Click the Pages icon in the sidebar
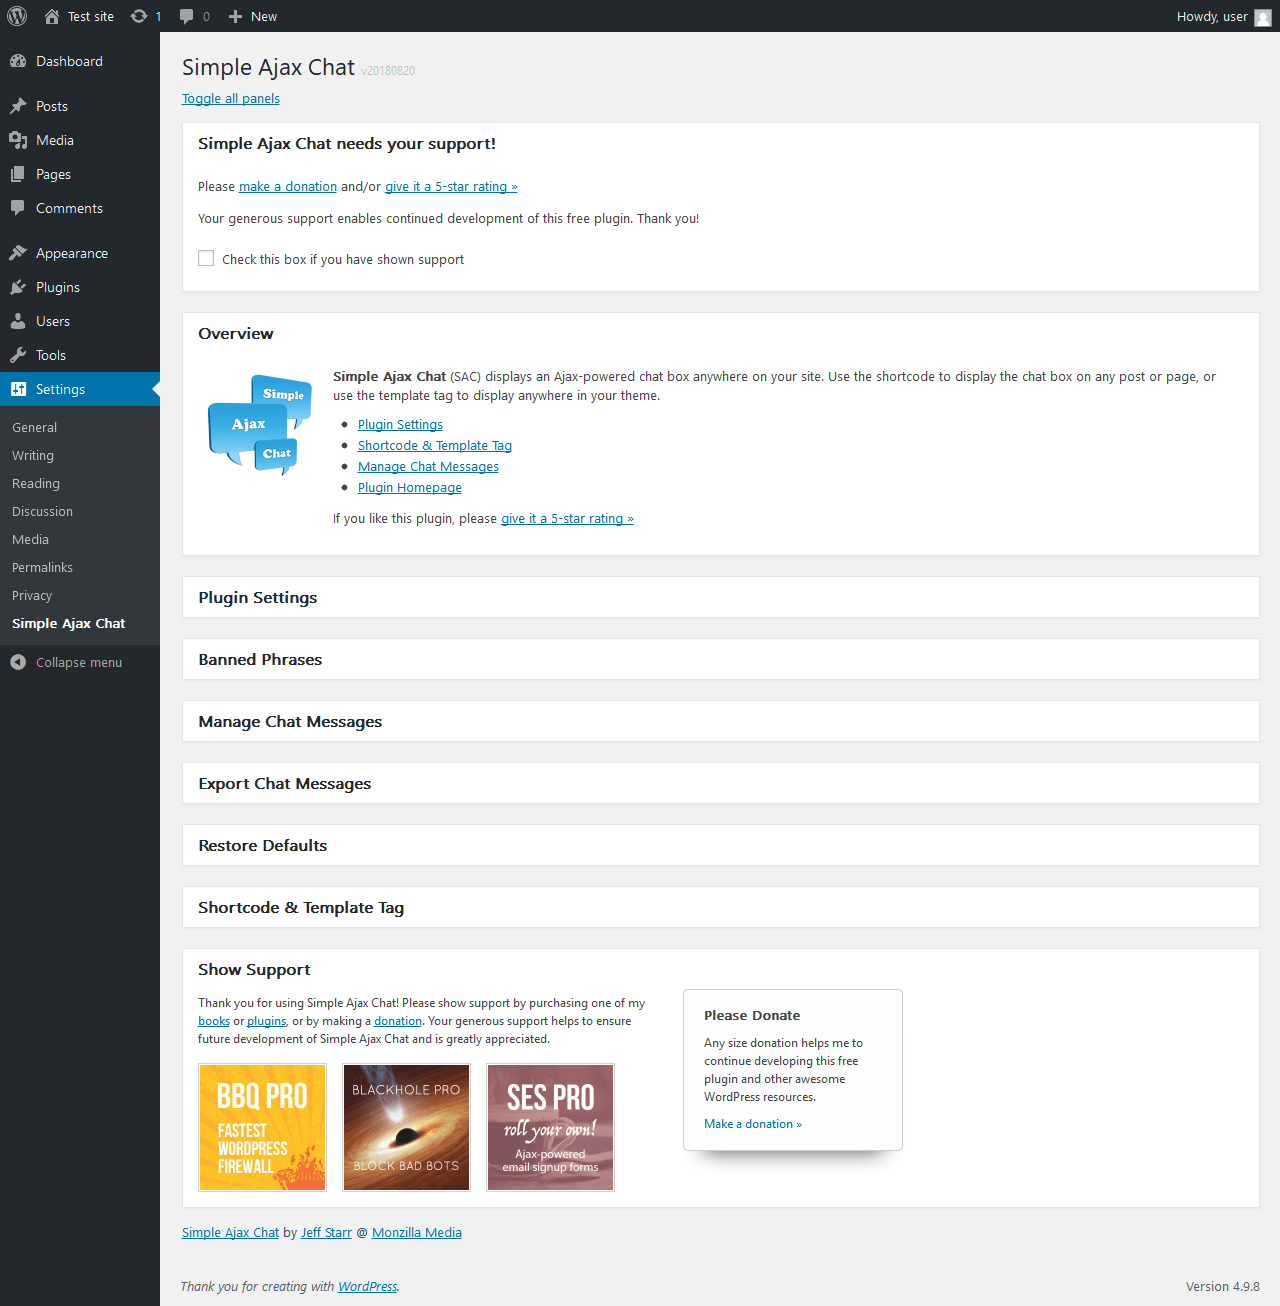1280x1306 pixels. [x=18, y=174]
